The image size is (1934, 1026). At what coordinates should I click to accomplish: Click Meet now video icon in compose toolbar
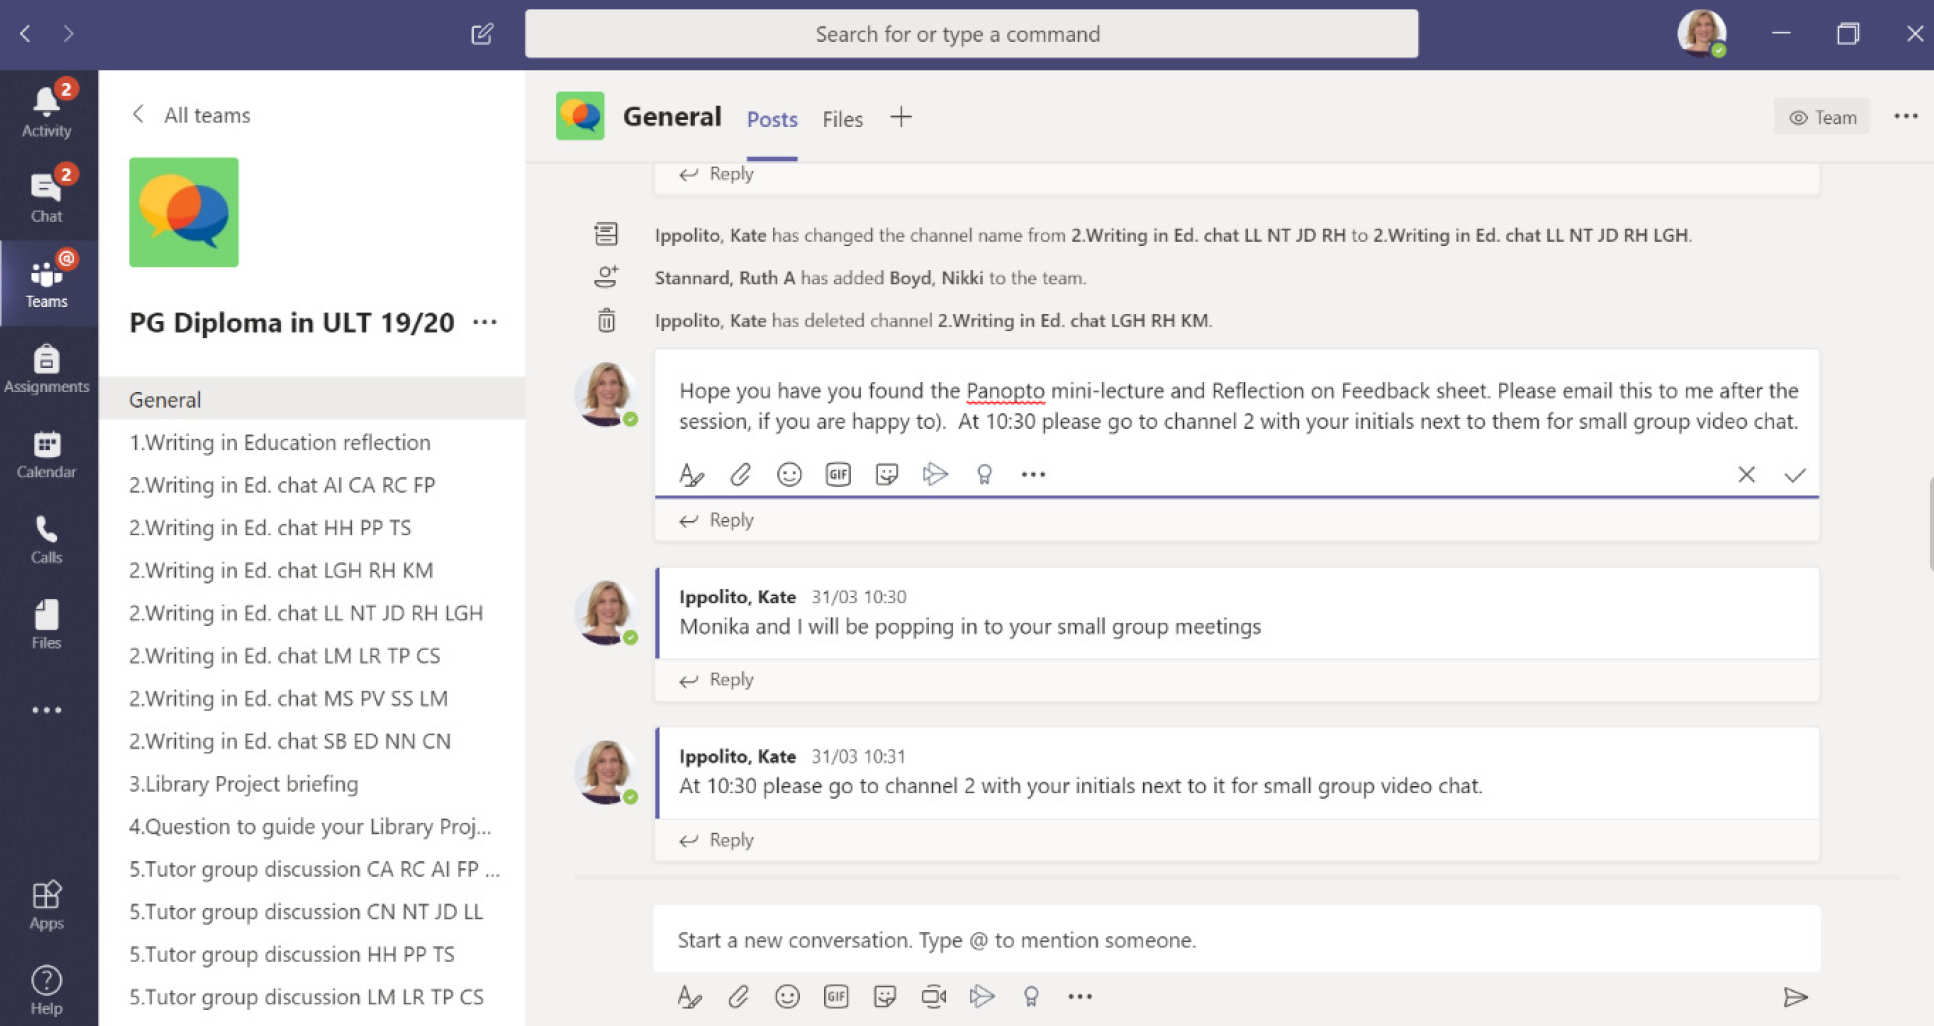(x=933, y=996)
